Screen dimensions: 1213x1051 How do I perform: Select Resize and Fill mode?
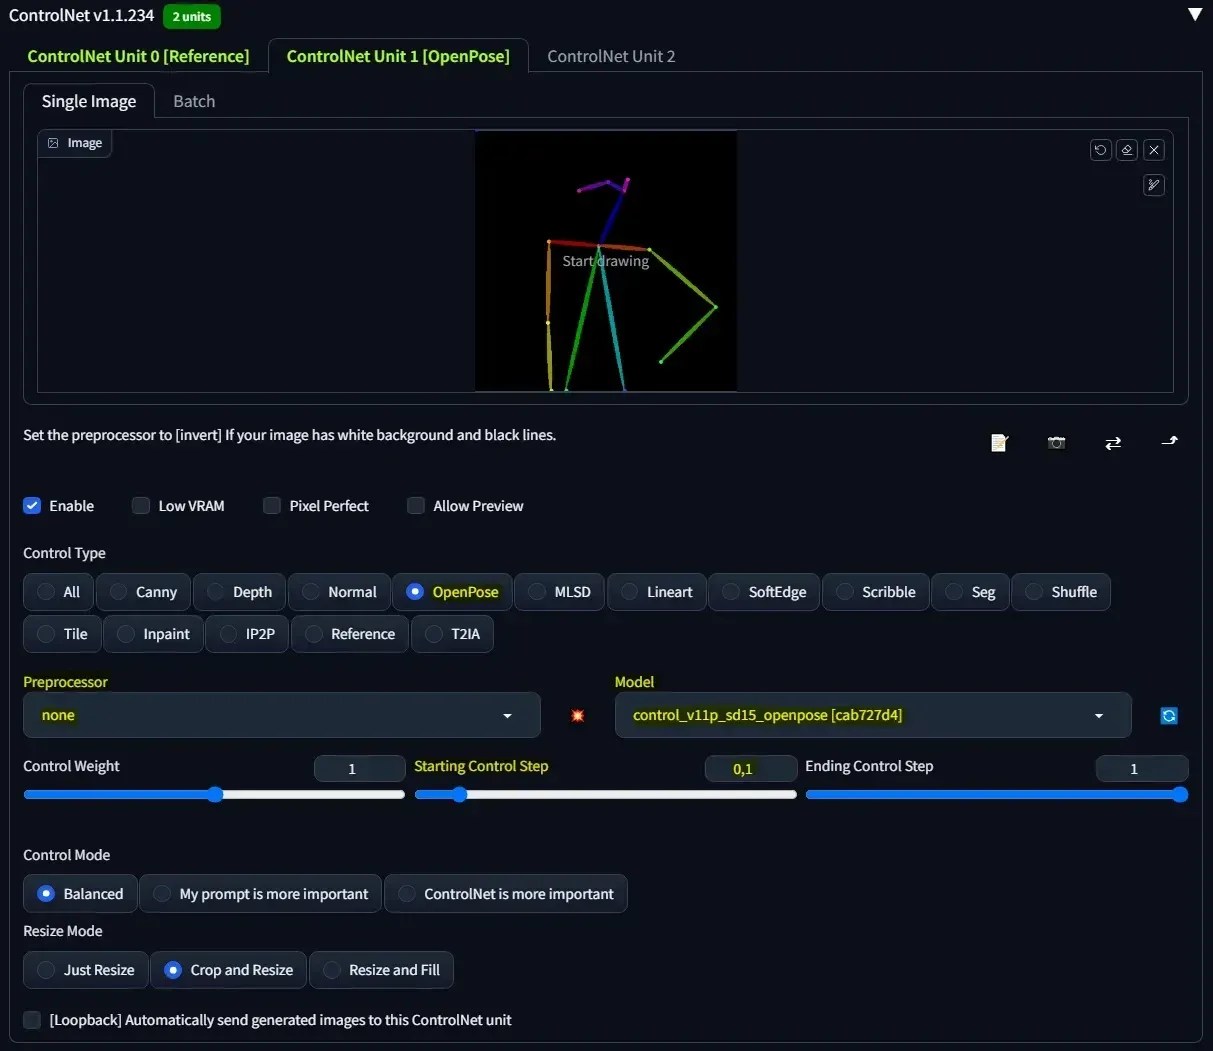click(x=381, y=970)
